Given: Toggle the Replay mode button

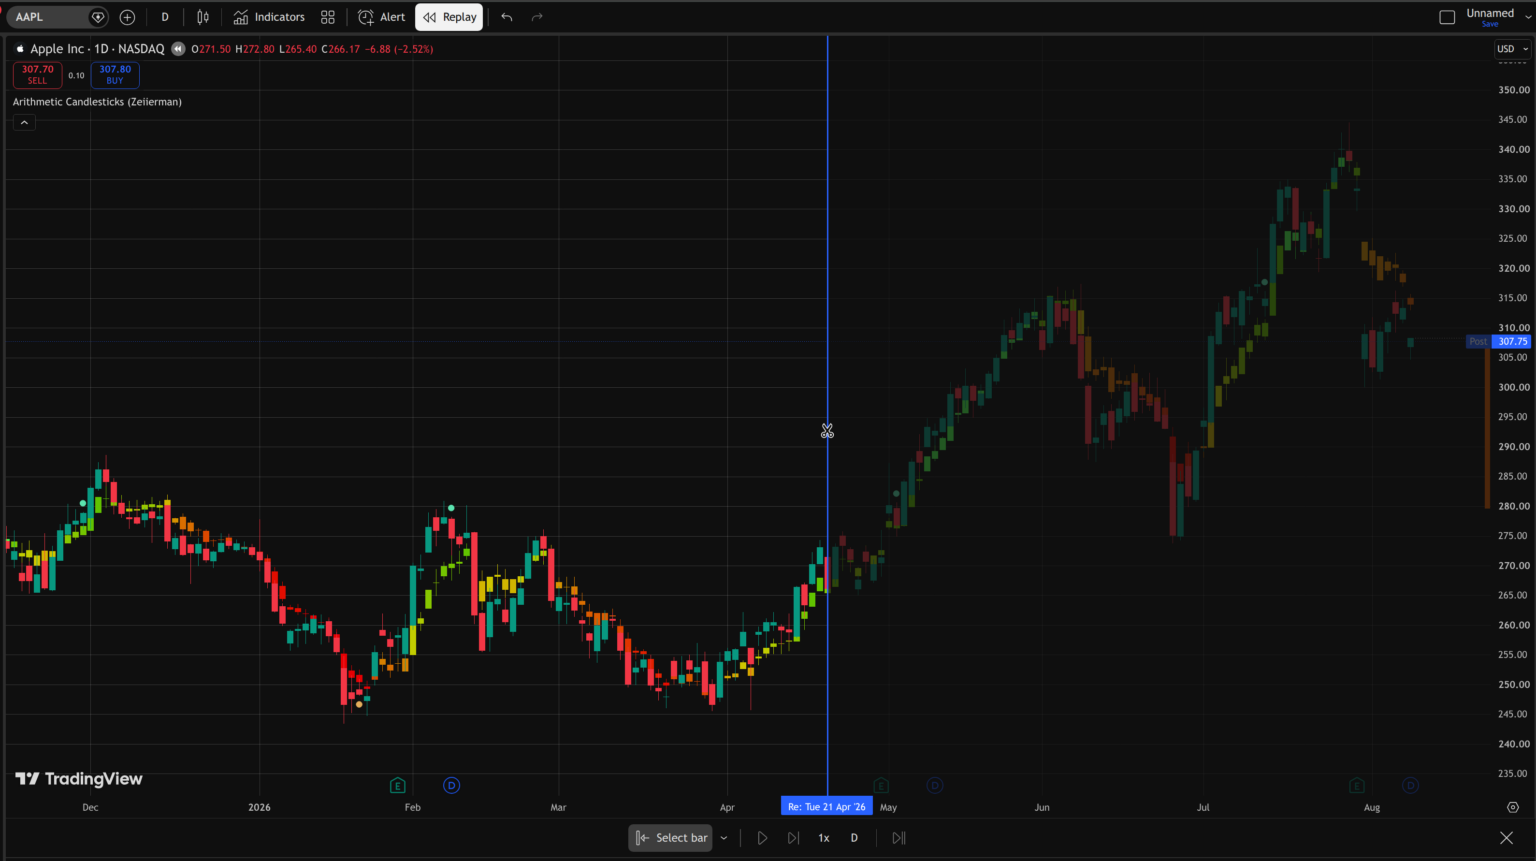Looking at the screenshot, I should [x=449, y=17].
